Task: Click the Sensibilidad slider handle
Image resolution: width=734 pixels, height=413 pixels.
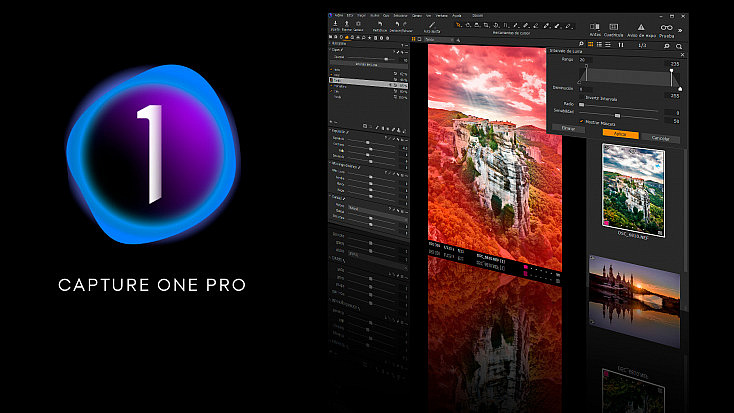Action: click(617, 115)
